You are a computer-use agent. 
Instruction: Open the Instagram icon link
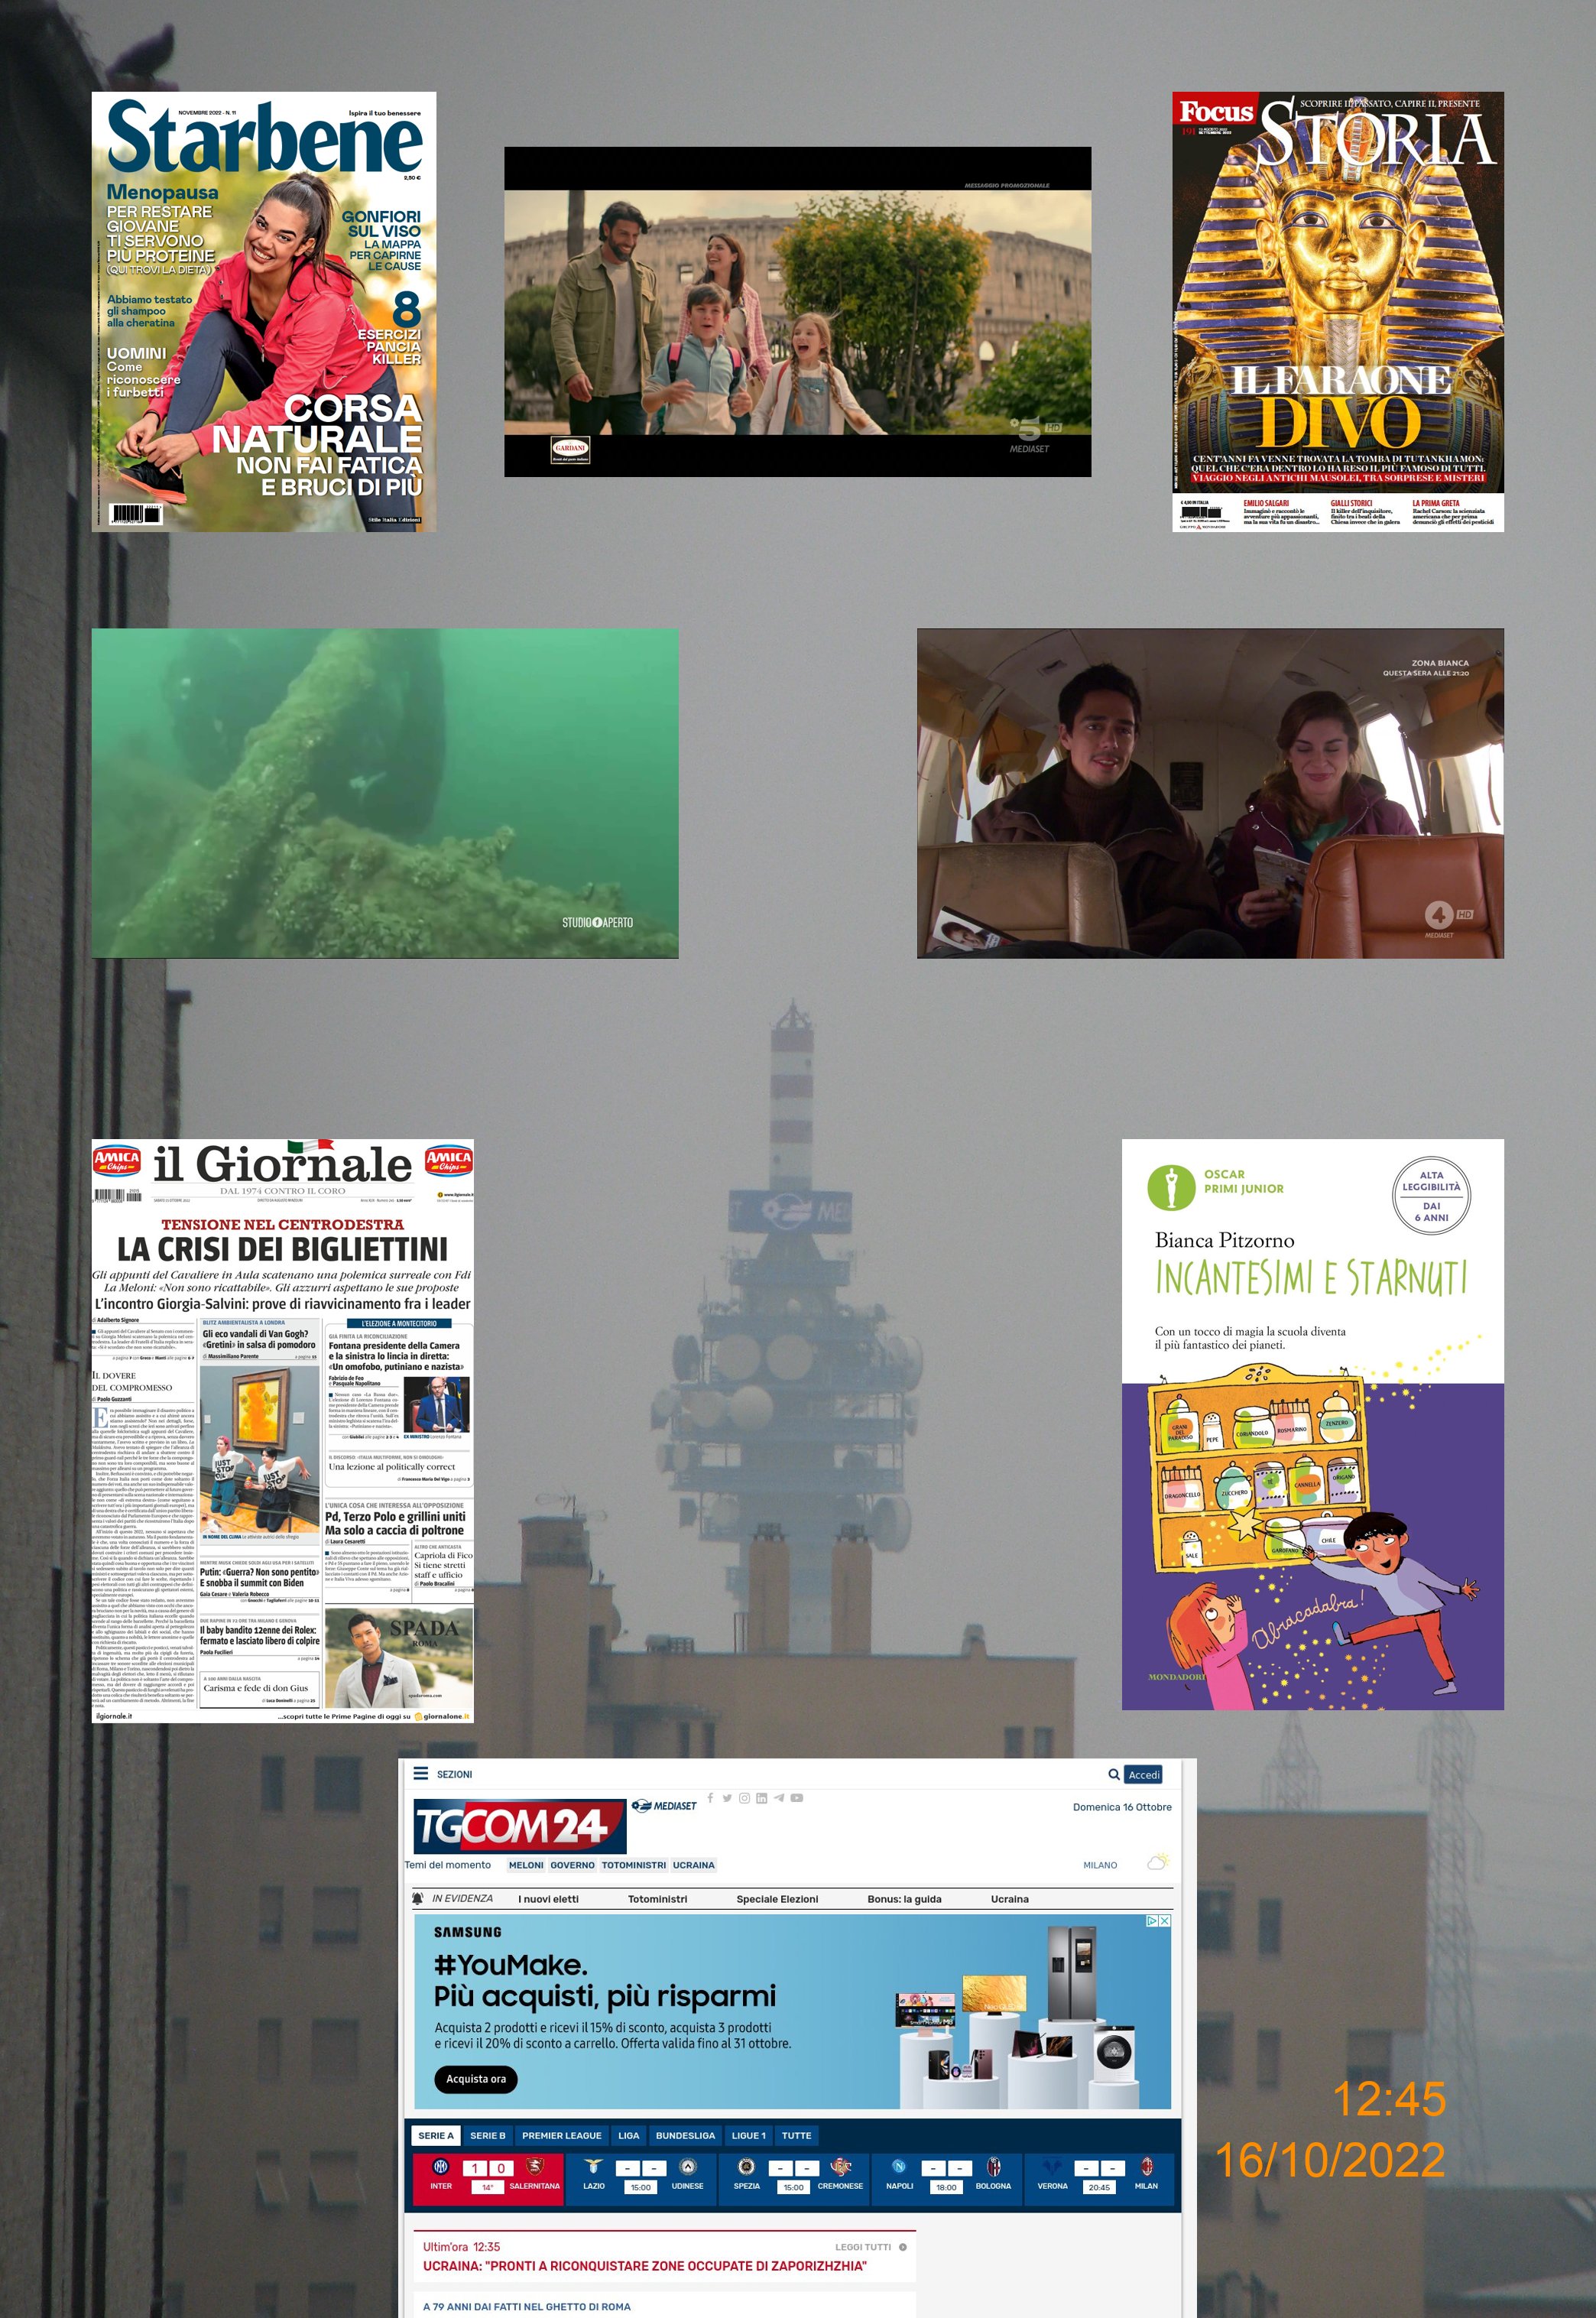click(x=744, y=1797)
